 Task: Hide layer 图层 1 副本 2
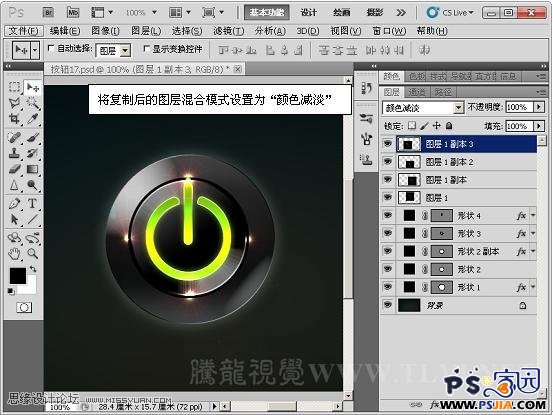click(x=388, y=161)
